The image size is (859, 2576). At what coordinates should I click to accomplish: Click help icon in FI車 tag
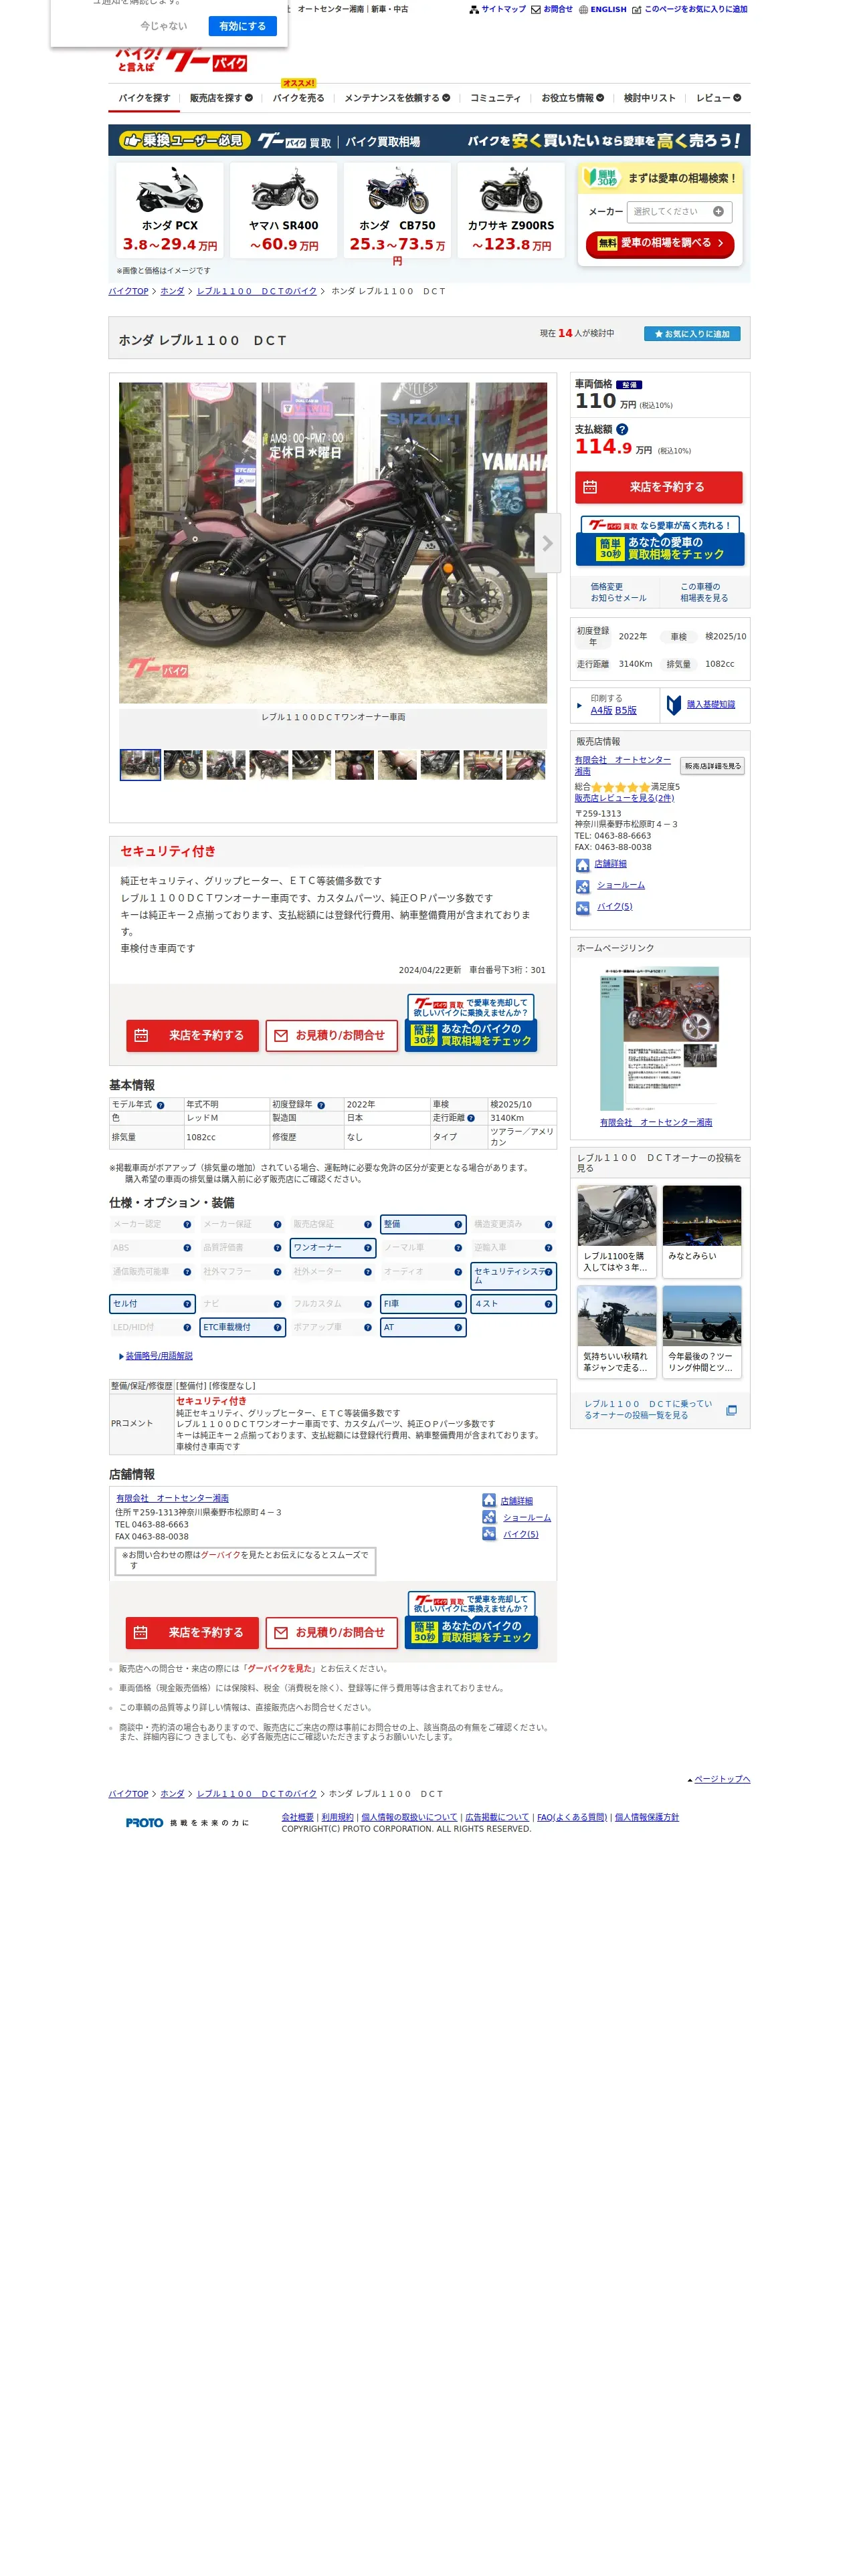pos(458,1304)
